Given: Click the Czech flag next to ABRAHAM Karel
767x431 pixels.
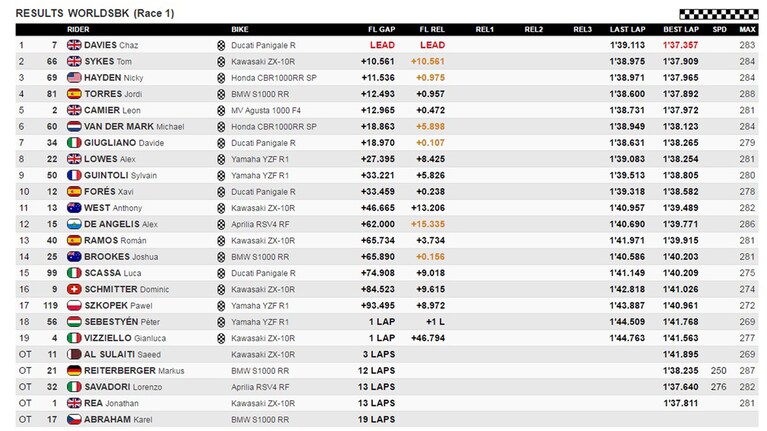Looking at the screenshot, I should click(74, 419).
